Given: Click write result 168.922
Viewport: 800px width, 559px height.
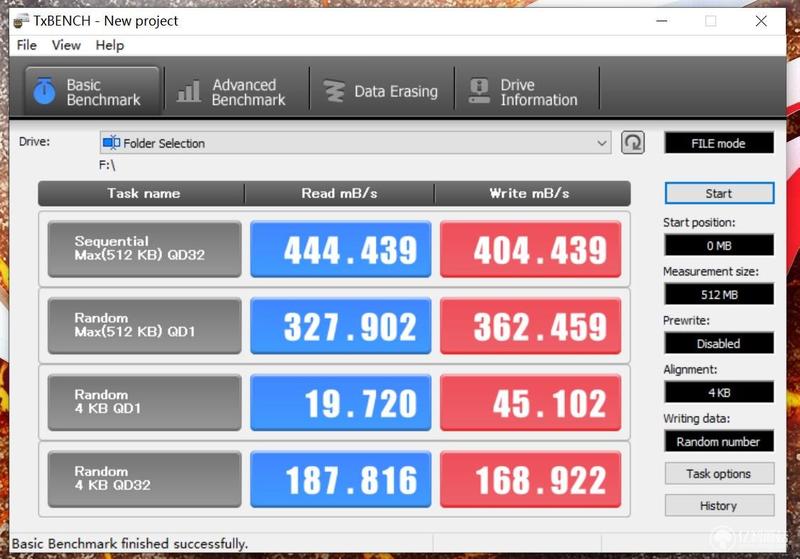Looking at the screenshot, I should [x=531, y=479].
